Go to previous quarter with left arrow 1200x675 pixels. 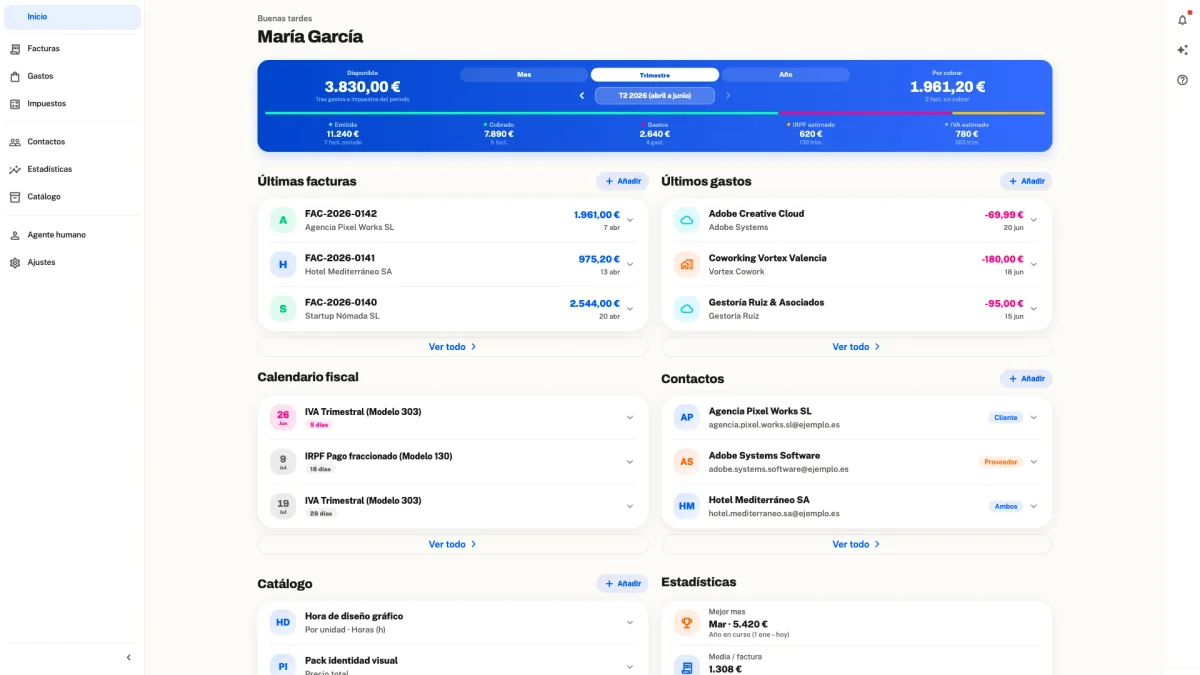tap(582, 96)
